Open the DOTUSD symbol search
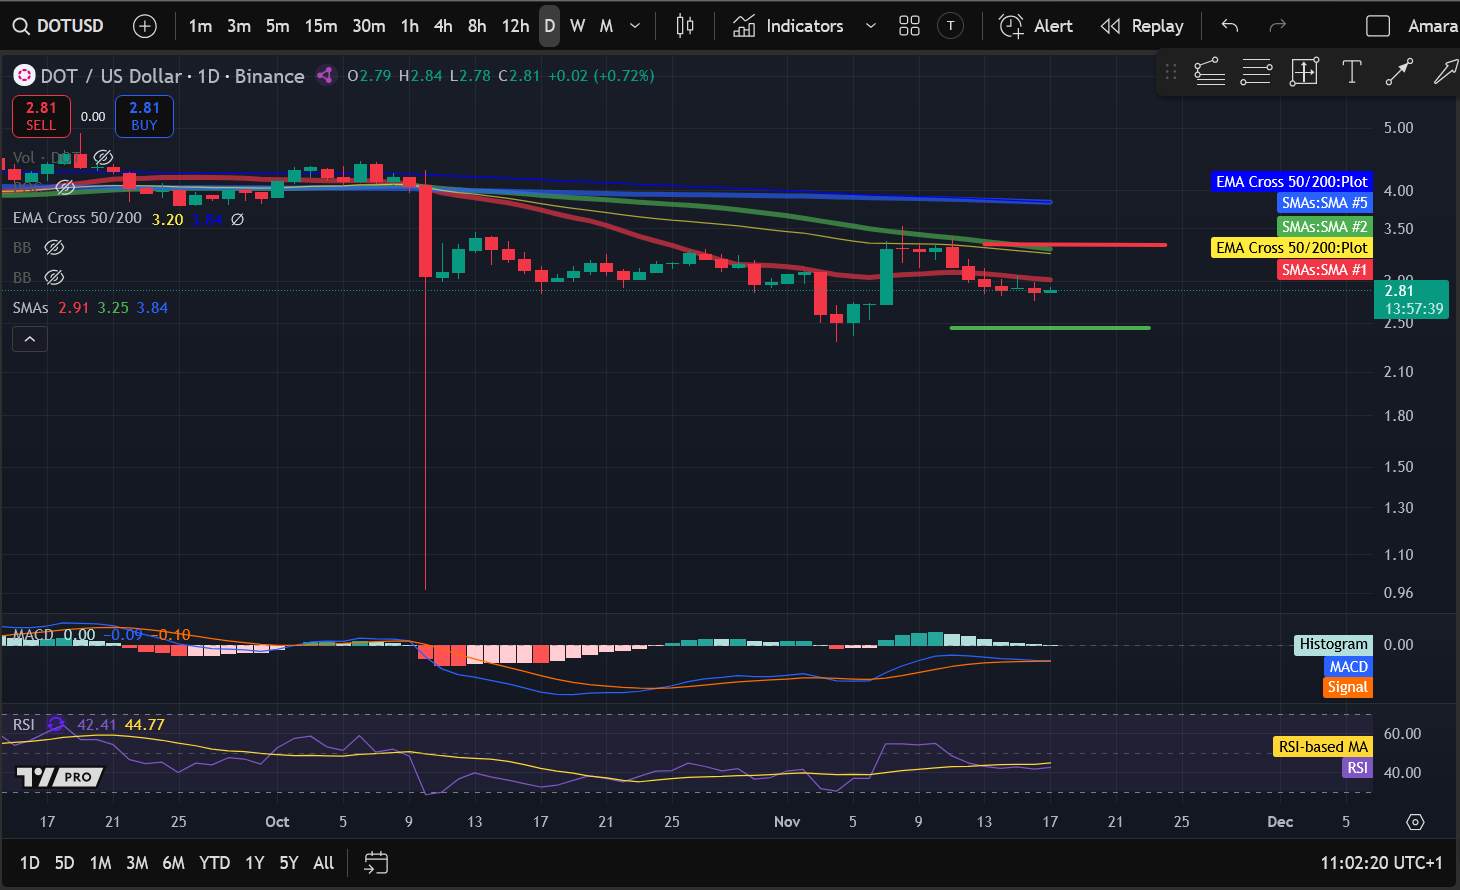This screenshot has height=890, width=1460. coord(58,26)
